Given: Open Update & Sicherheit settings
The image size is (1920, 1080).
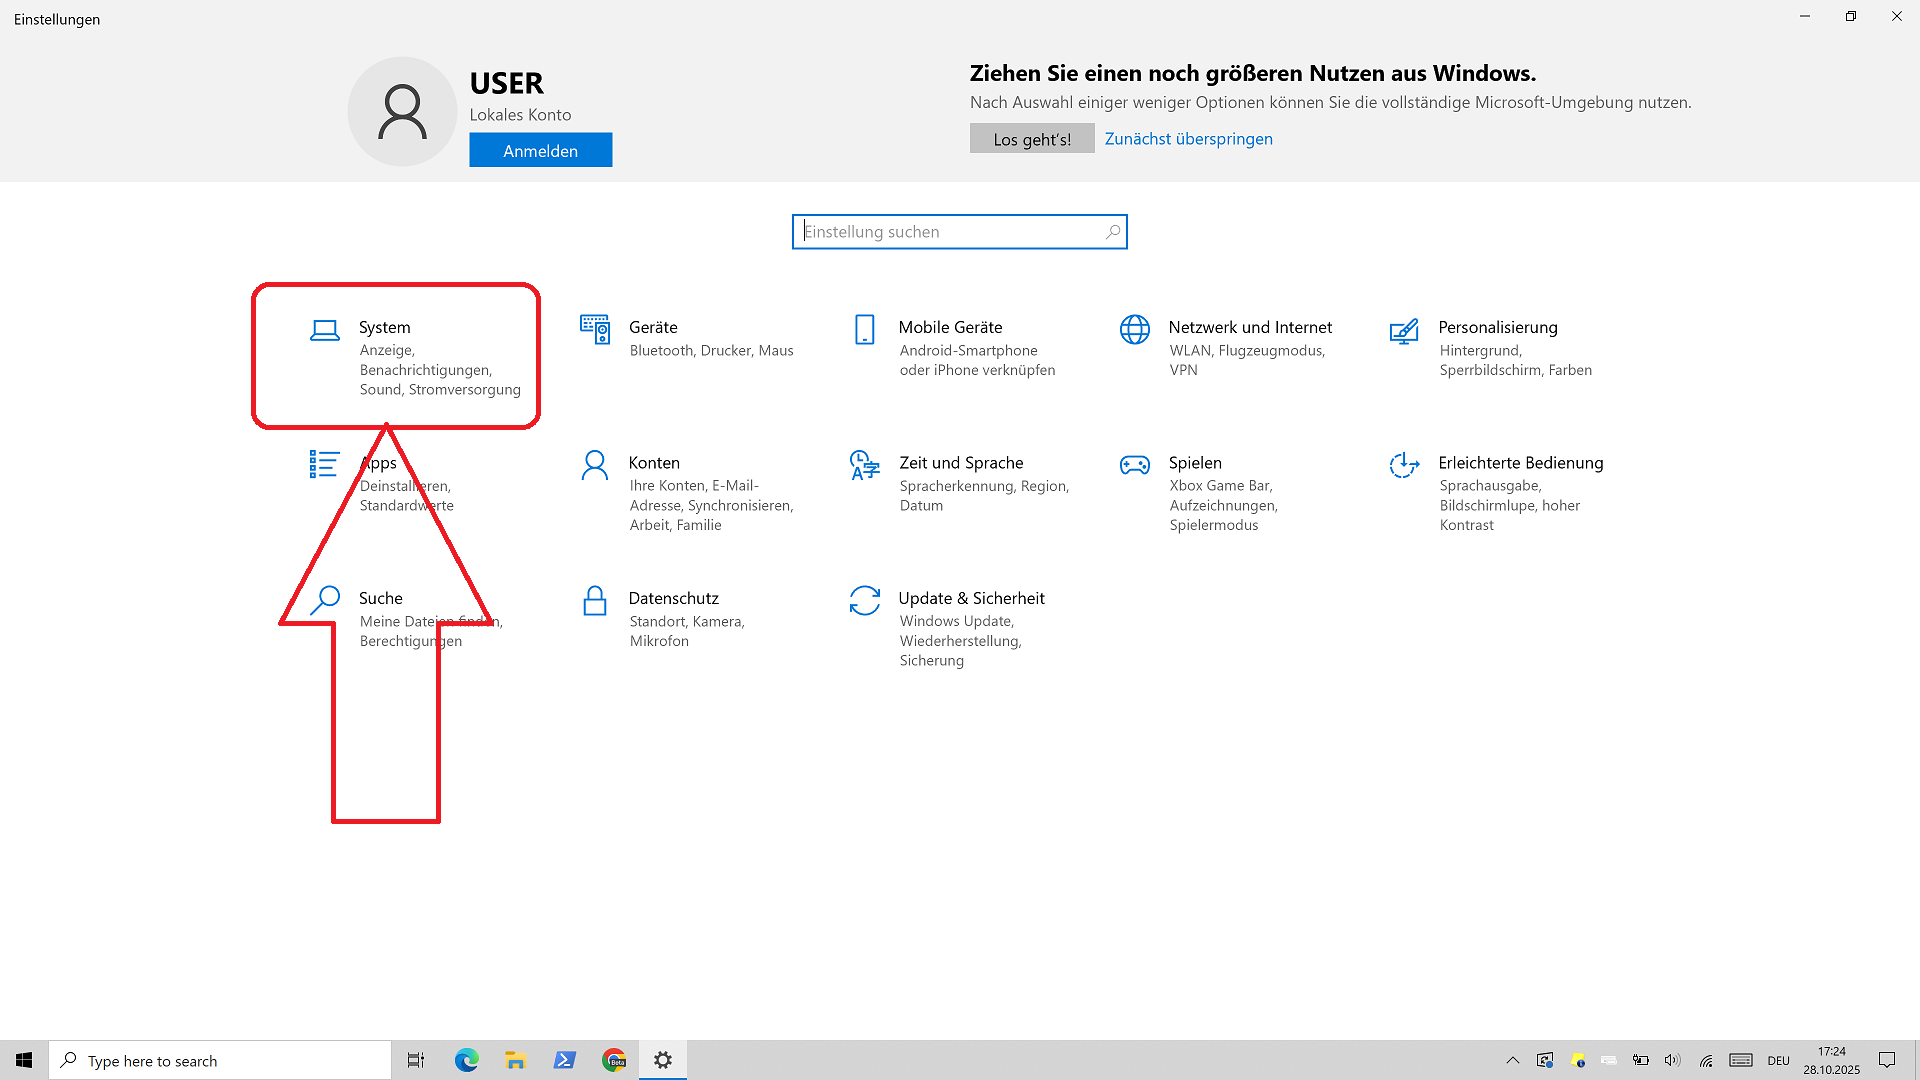Looking at the screenshot, I should tap(970, 598).
